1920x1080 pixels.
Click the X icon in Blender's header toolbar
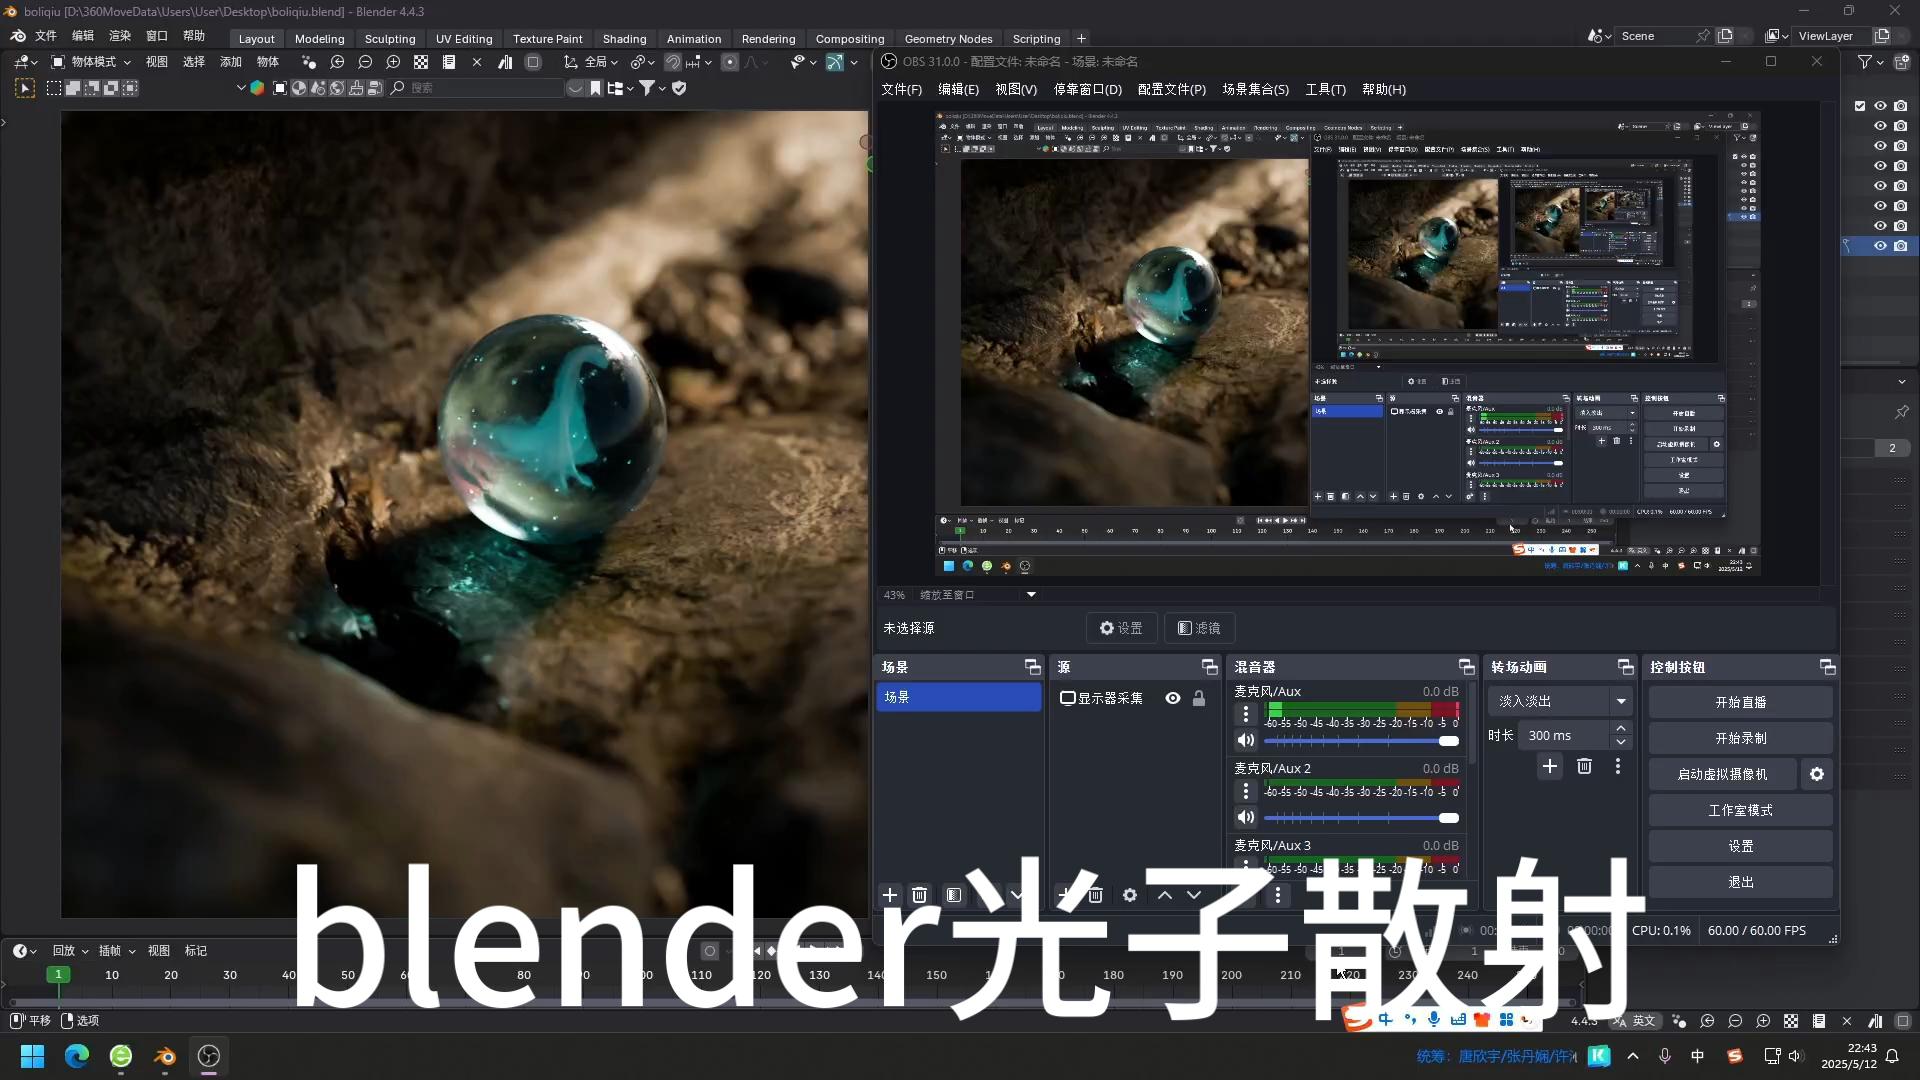[x=477, y=62]
